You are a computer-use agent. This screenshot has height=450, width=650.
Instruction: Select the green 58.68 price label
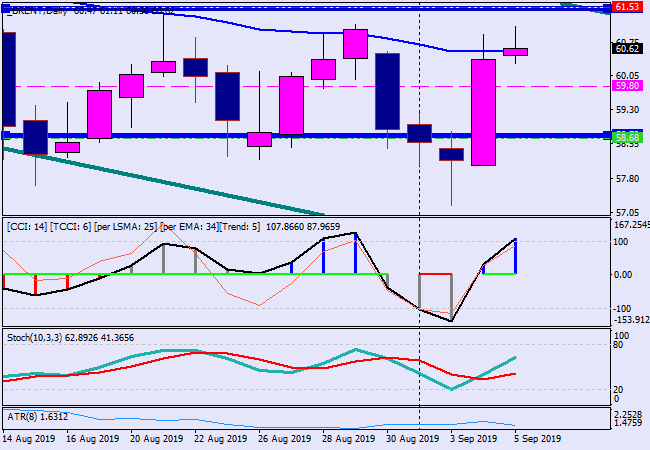point(627,135)
